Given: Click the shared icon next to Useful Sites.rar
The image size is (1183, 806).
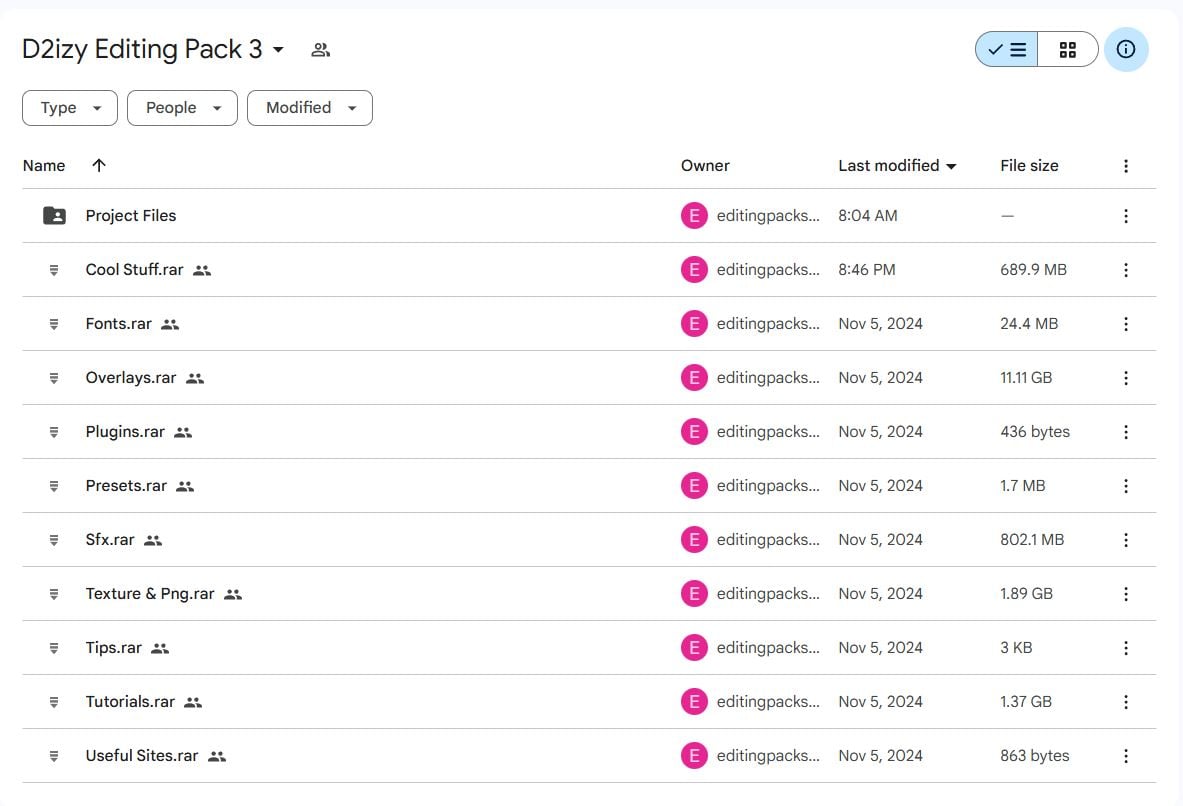Looking at the screenshot, I should [217, 756].
